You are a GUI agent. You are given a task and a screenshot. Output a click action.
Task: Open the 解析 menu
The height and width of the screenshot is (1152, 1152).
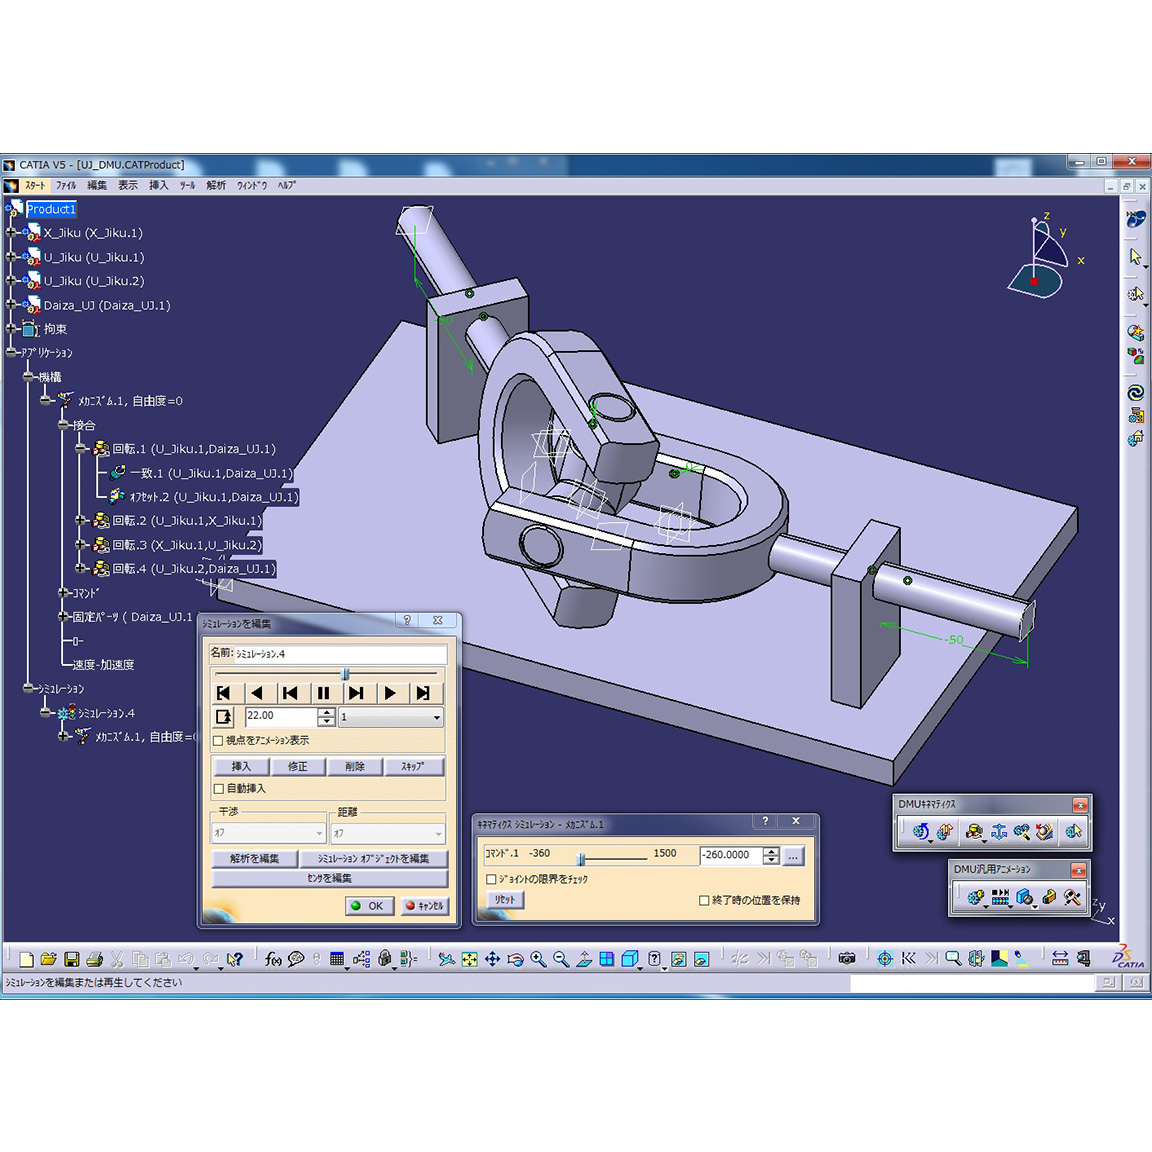pyautogui.click(x=216, y=185)
